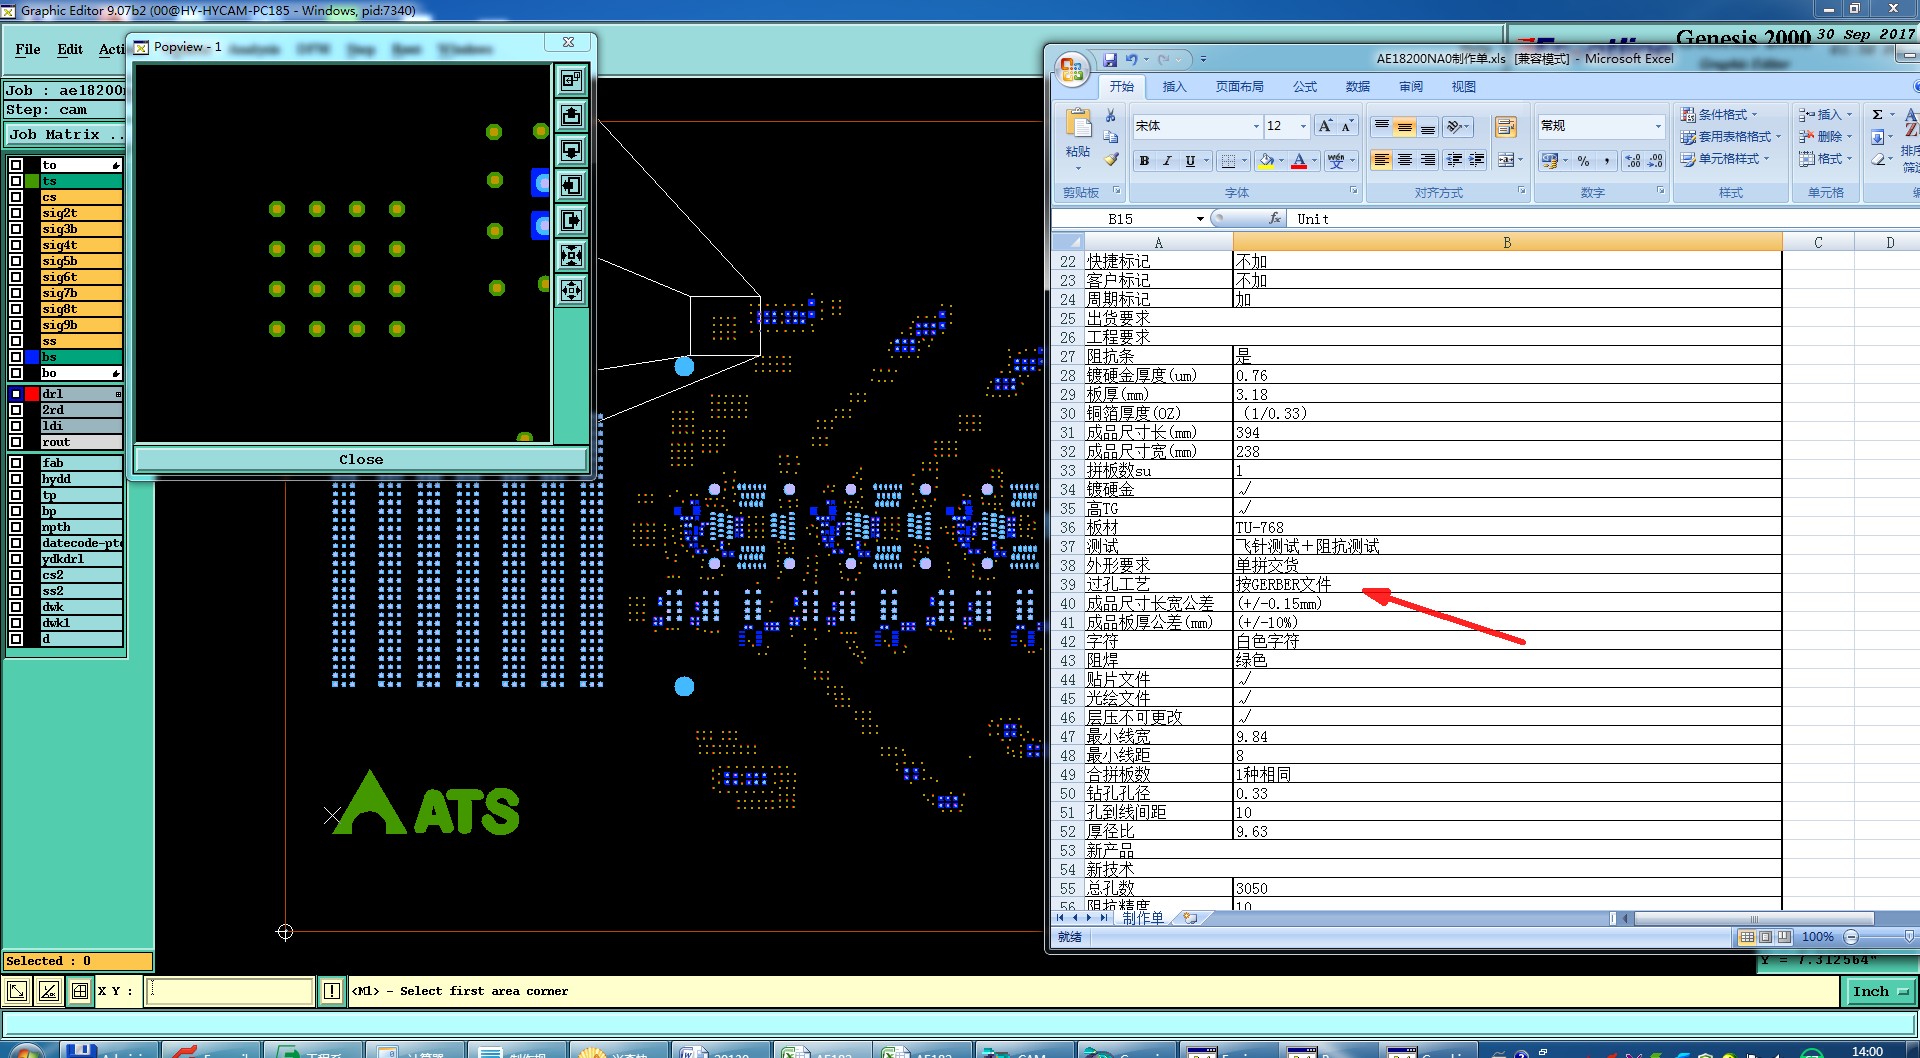This screenshot has height=1058, width=1920.
Task: Decrease font size with the small A icon
Action: coord(1347,126)
